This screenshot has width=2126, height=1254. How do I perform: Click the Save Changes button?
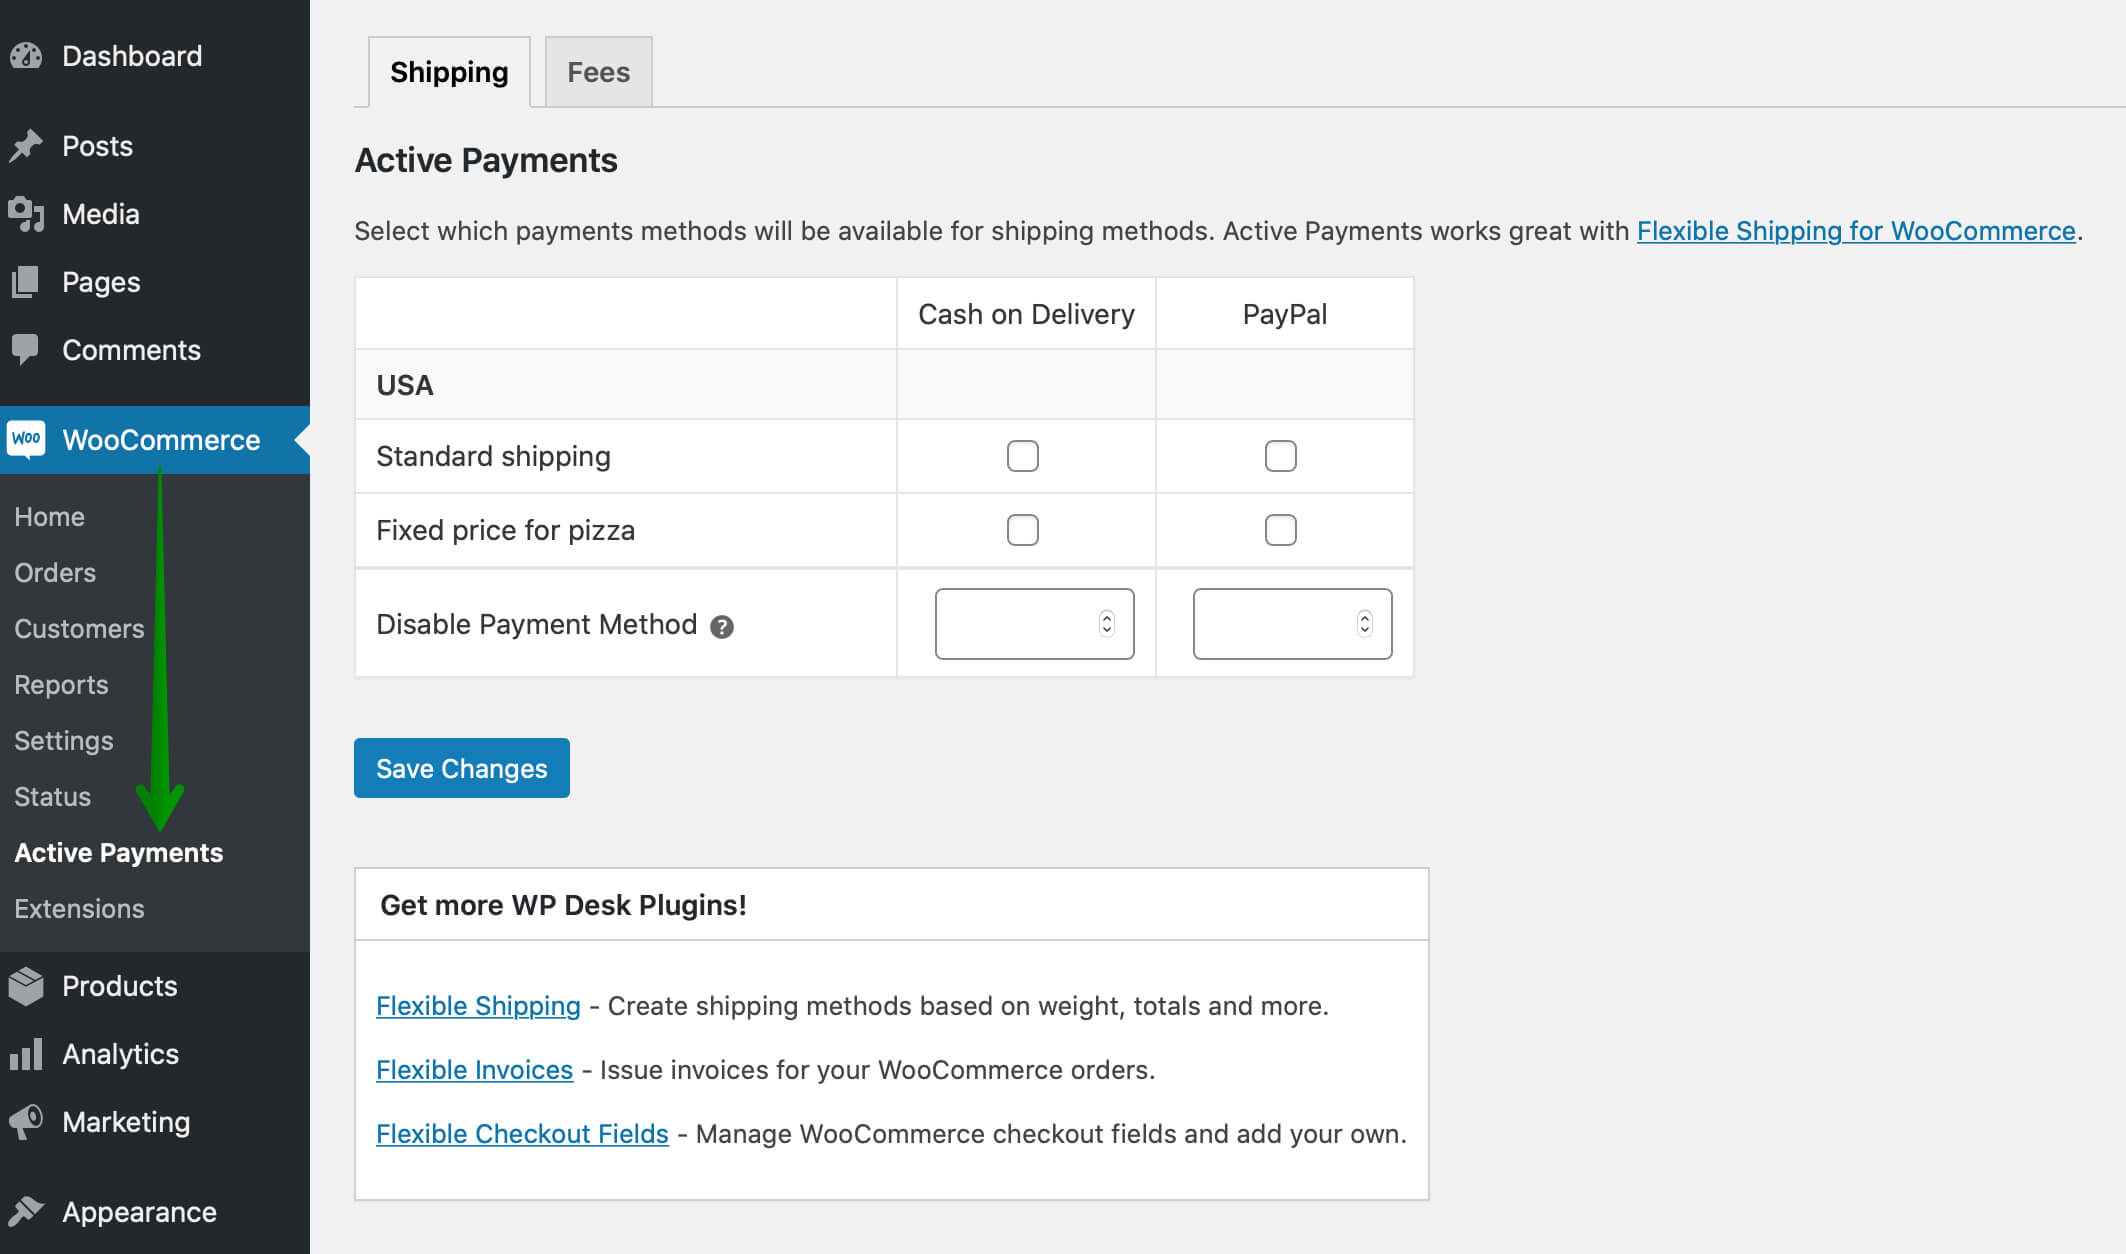tap(462, 768)
